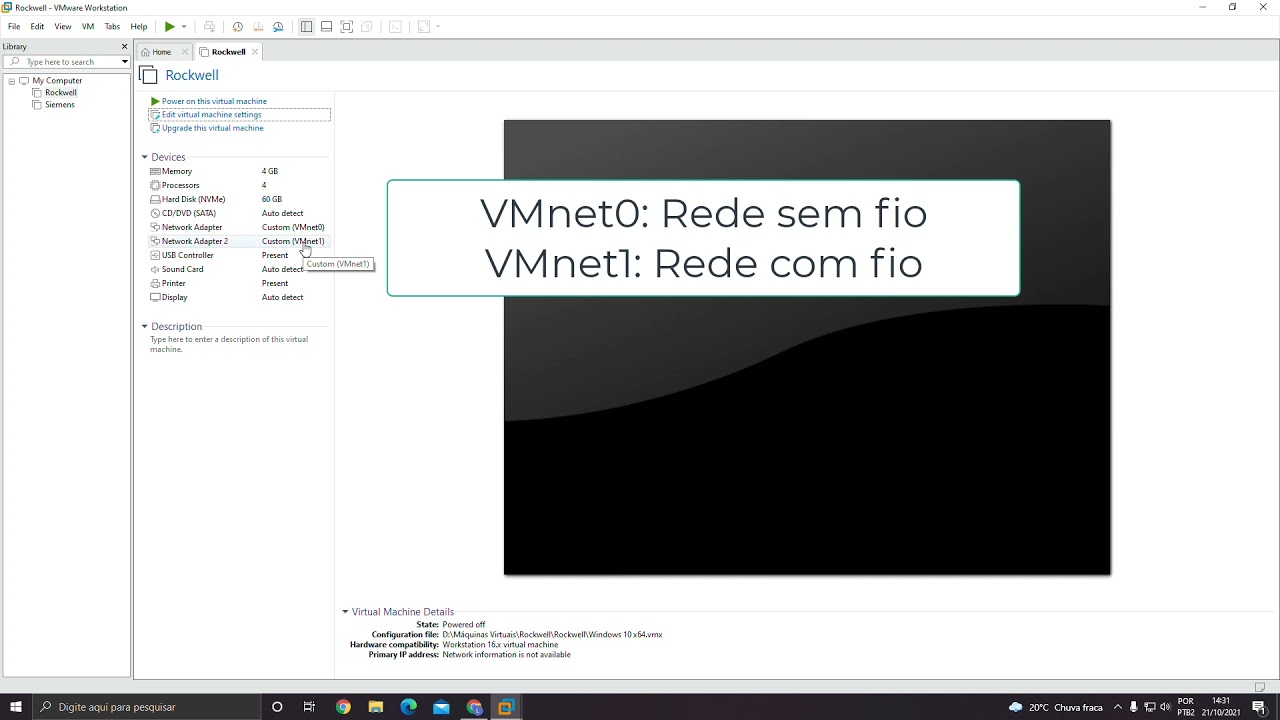
Task: Open Google Chrome from the taskbar
Action: click(x=343, y=707)
